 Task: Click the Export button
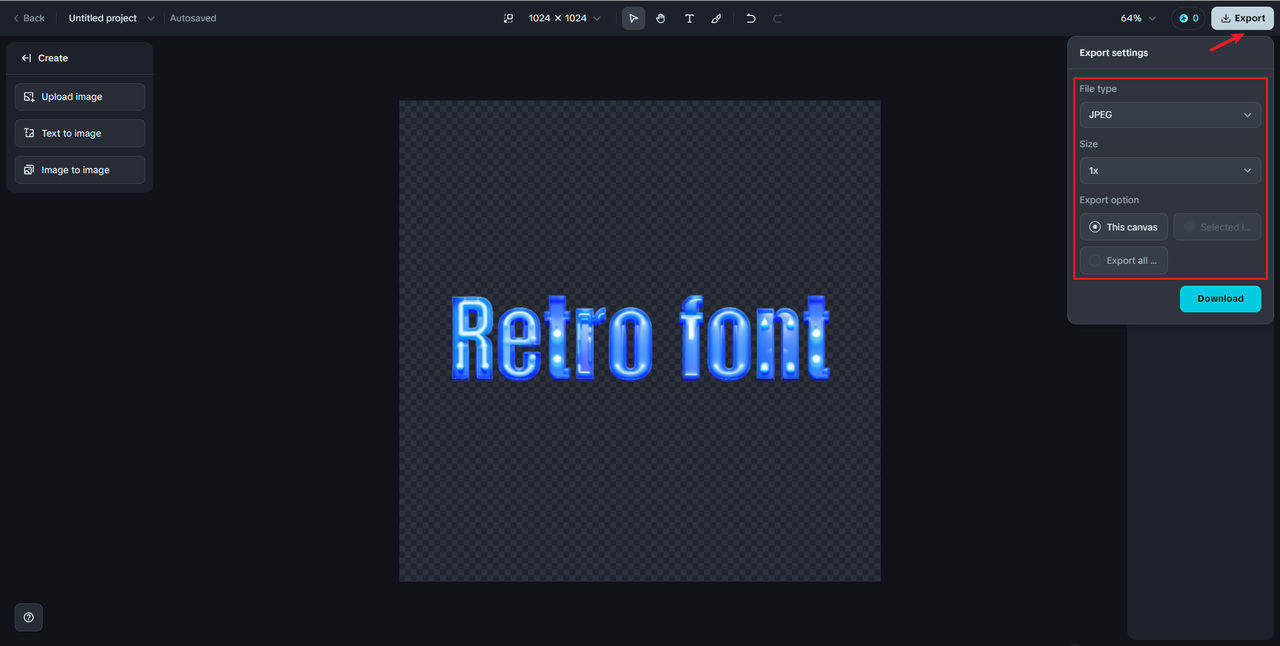pos(1242,18)
